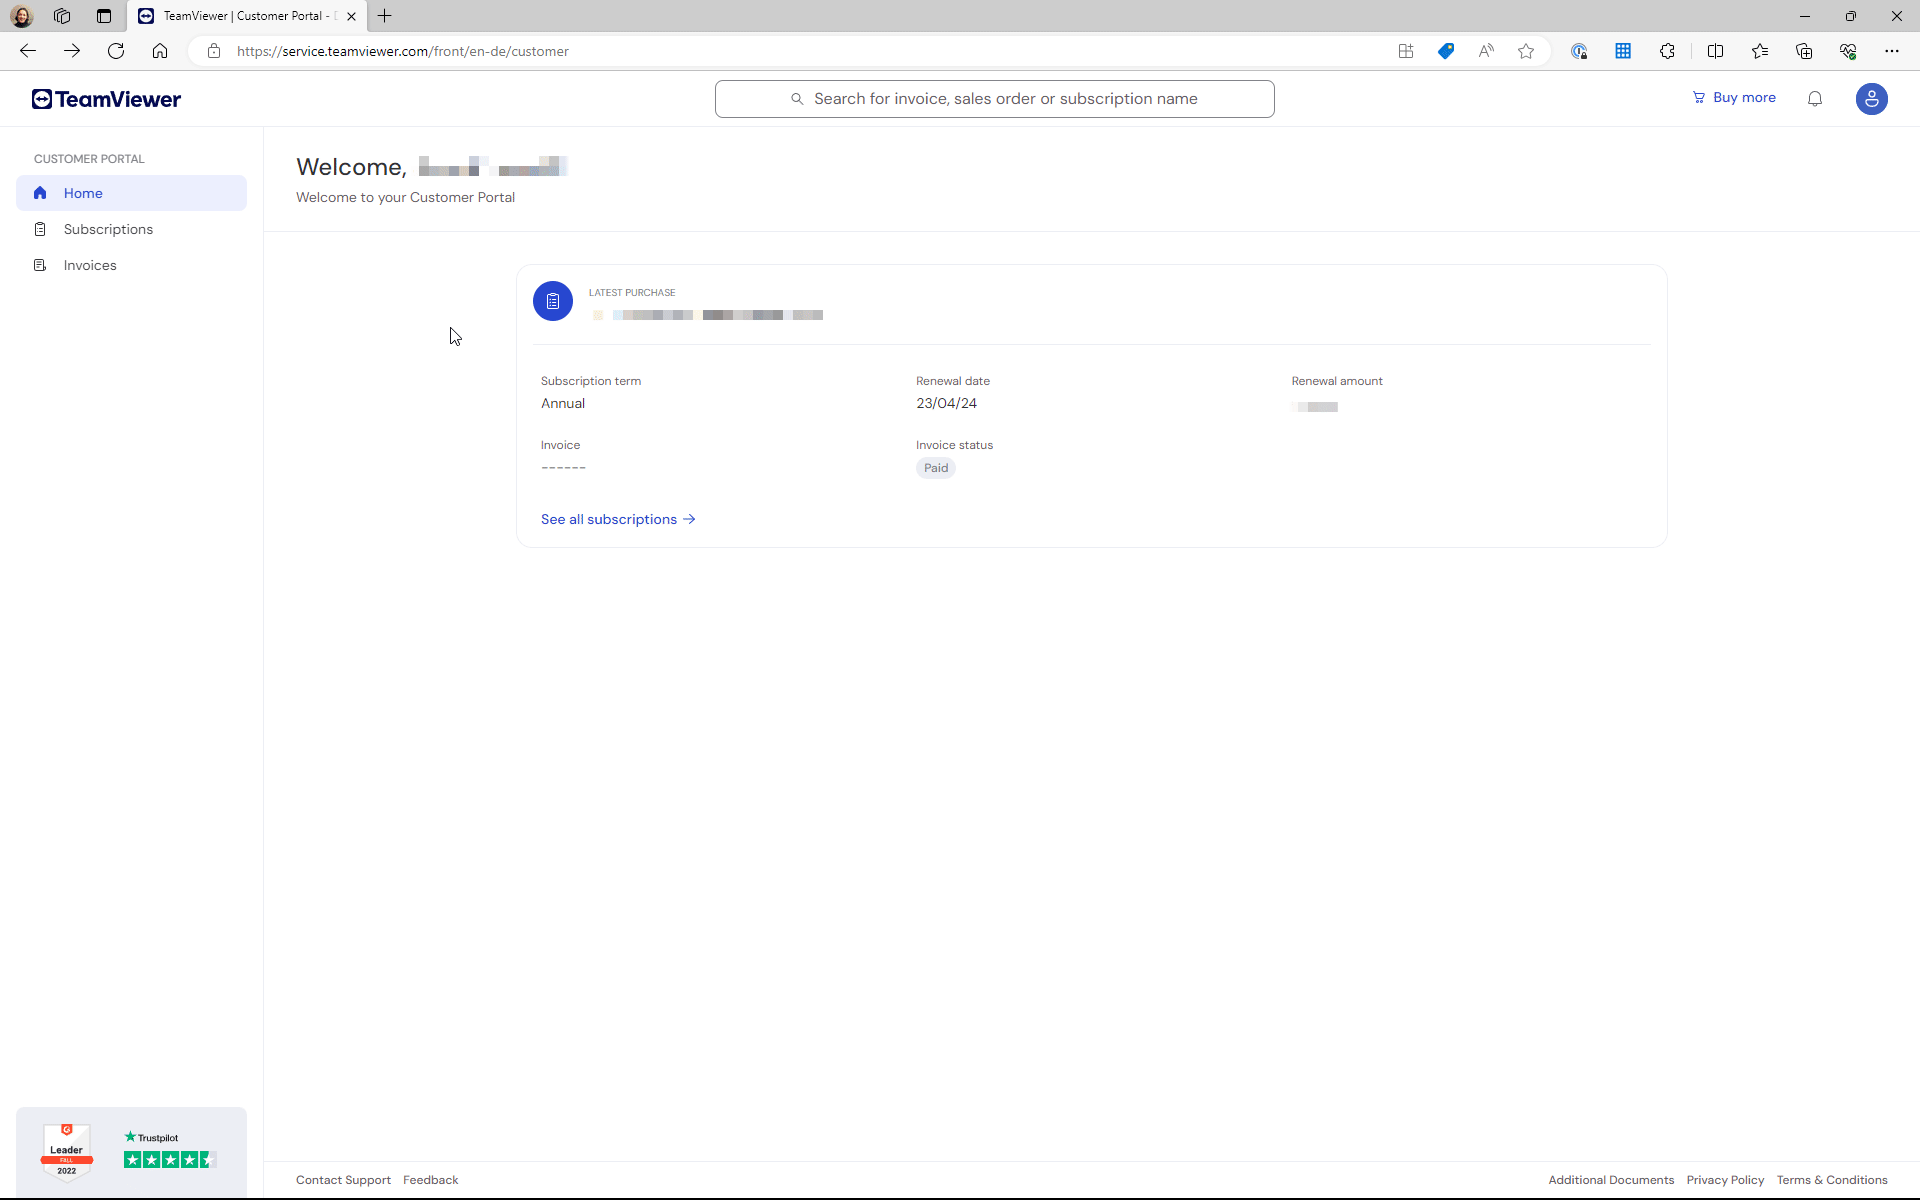Click the TeamViewer home icon in sidebar
The height and width of the screenshot is (1200, 1920).
click(x=40, y=192)
